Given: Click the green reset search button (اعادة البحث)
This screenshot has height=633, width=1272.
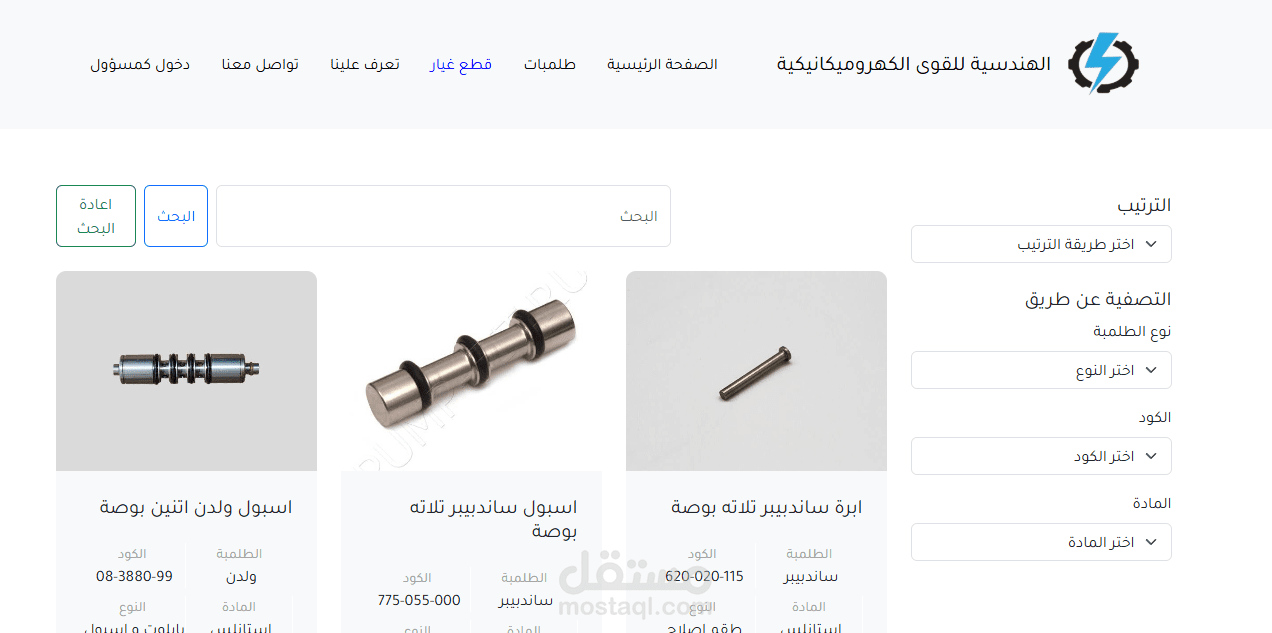Looking at the screenshot, I should [96, 216].
